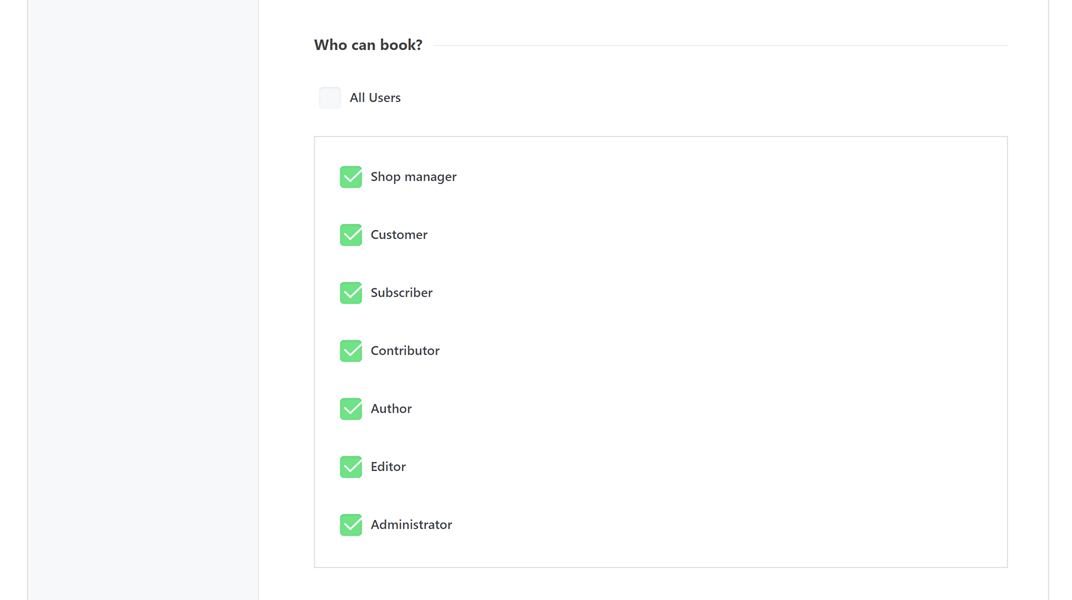This screenshot has height=600, width=1072.
Task: Uncheck the Shop manager checkbox
Action: tap(351, 177)
